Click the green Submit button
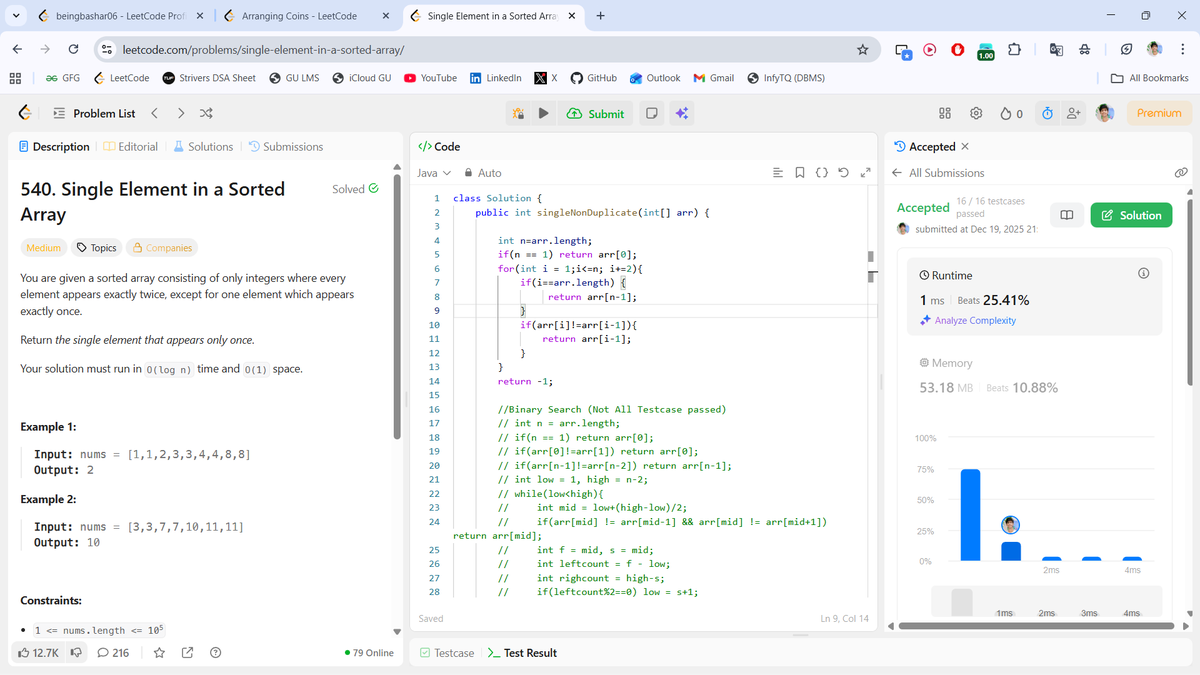 pos(596,112)
